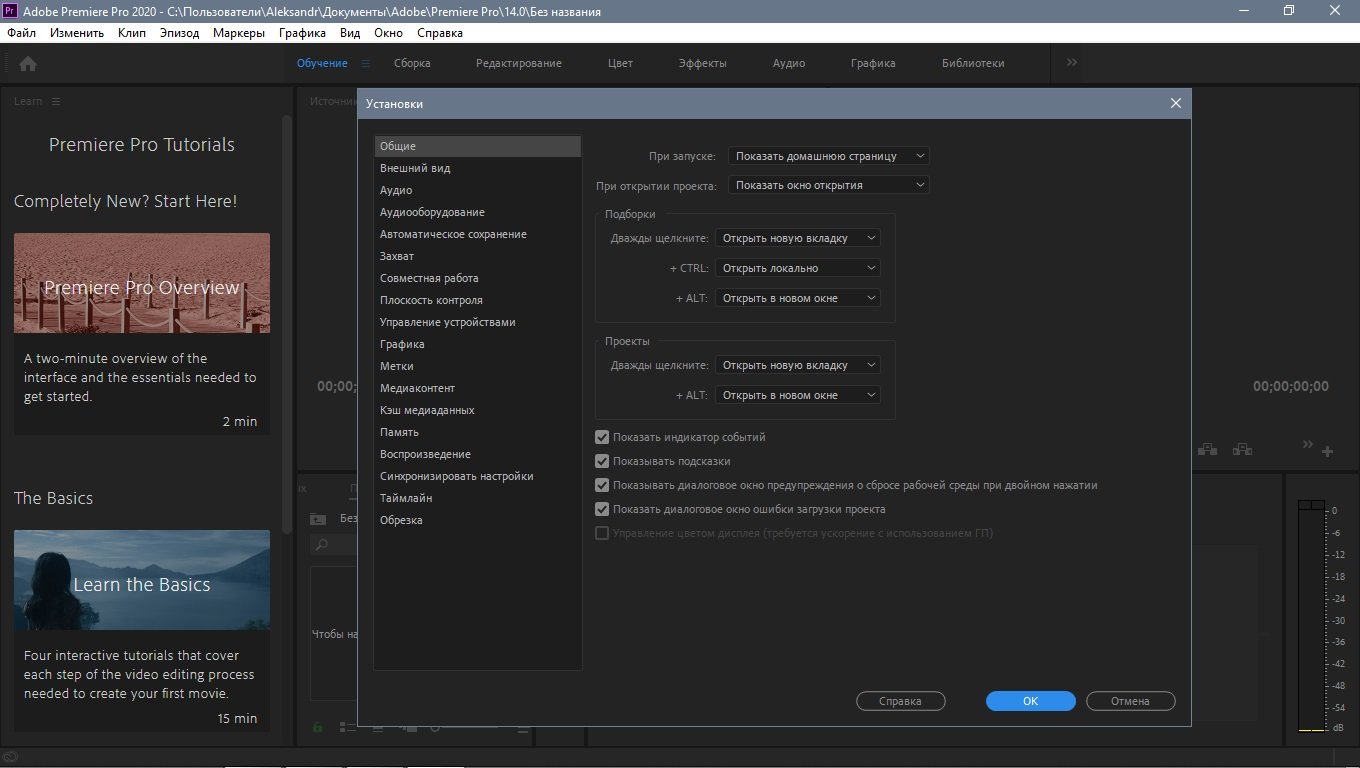Toggle the Показывать подсказки checkbox

pos(602,461)
